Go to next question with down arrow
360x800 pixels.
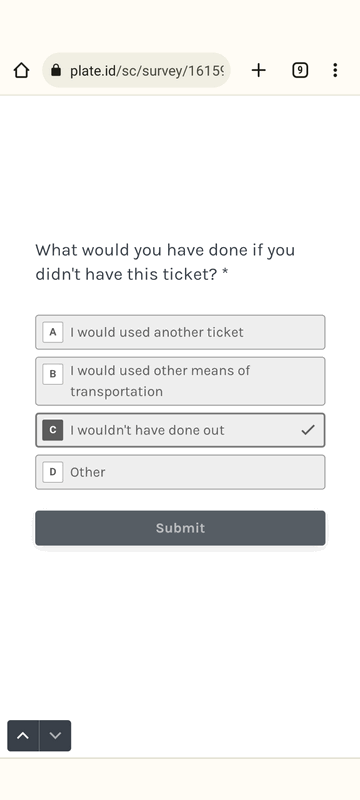[55, 736]
